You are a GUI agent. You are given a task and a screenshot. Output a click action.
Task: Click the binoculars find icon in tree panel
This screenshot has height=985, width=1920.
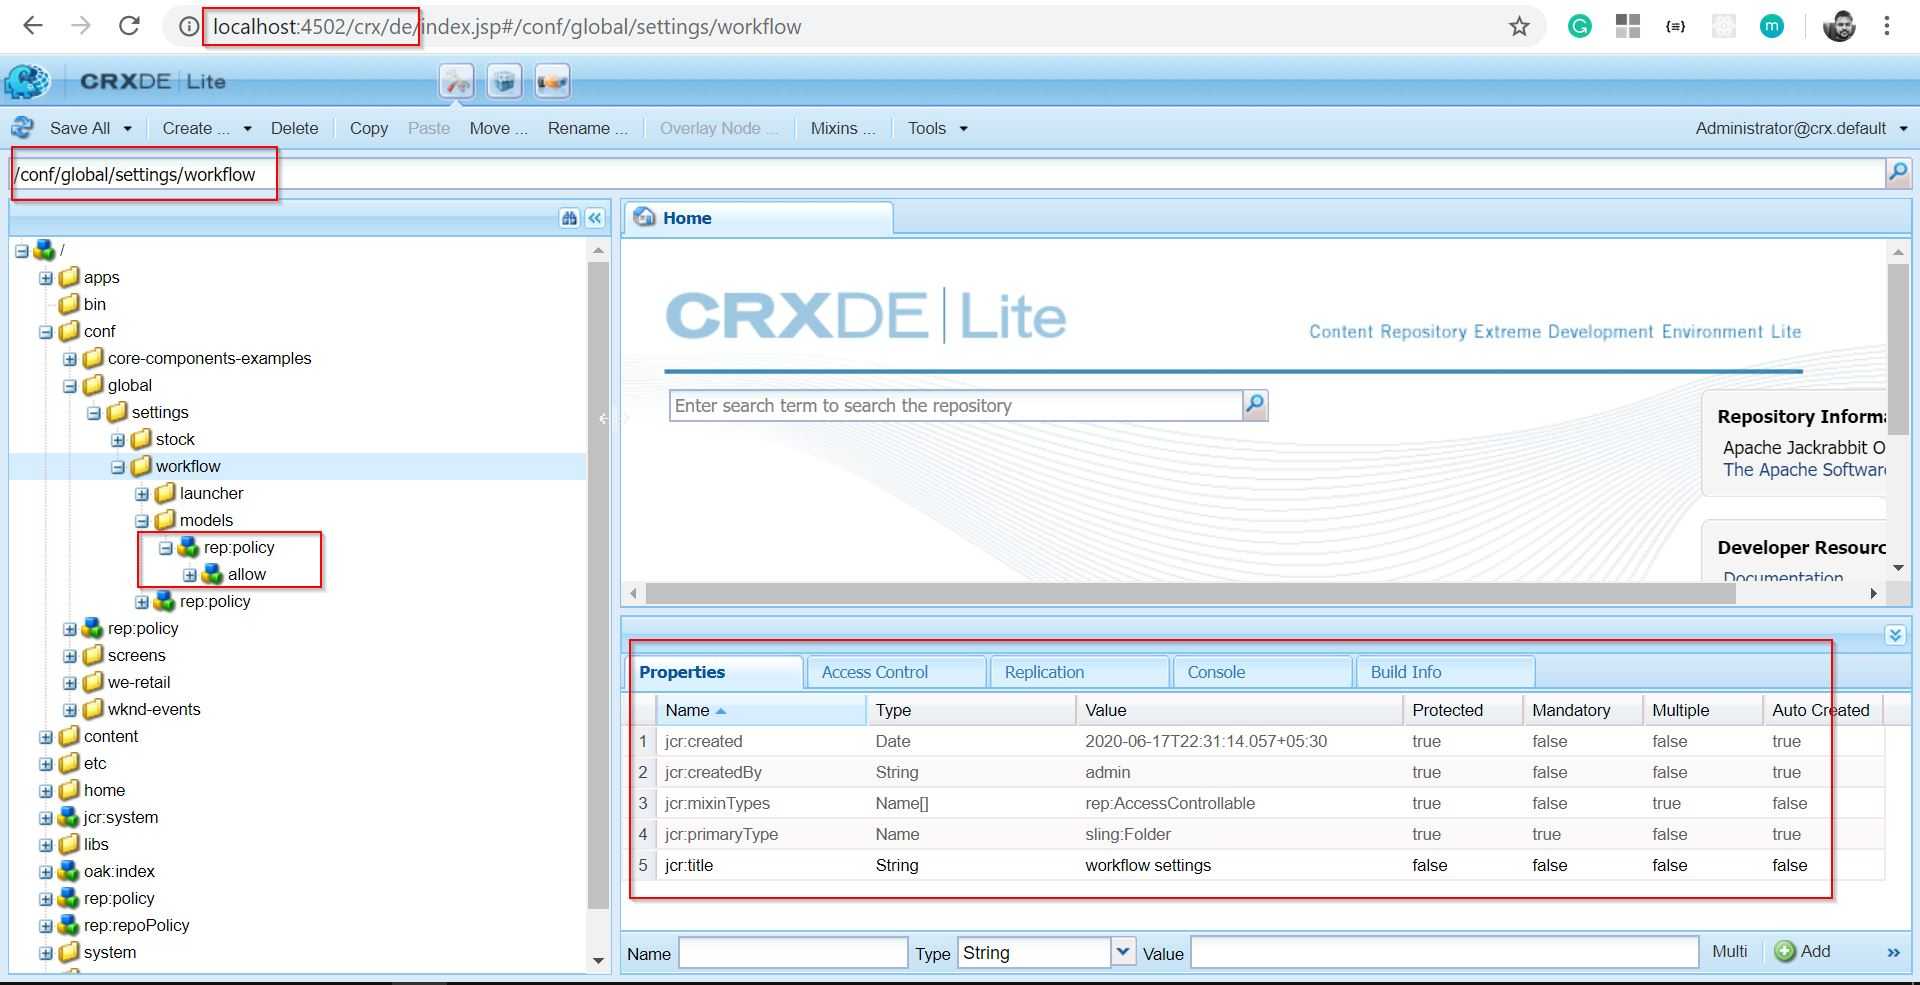point(569,218)
